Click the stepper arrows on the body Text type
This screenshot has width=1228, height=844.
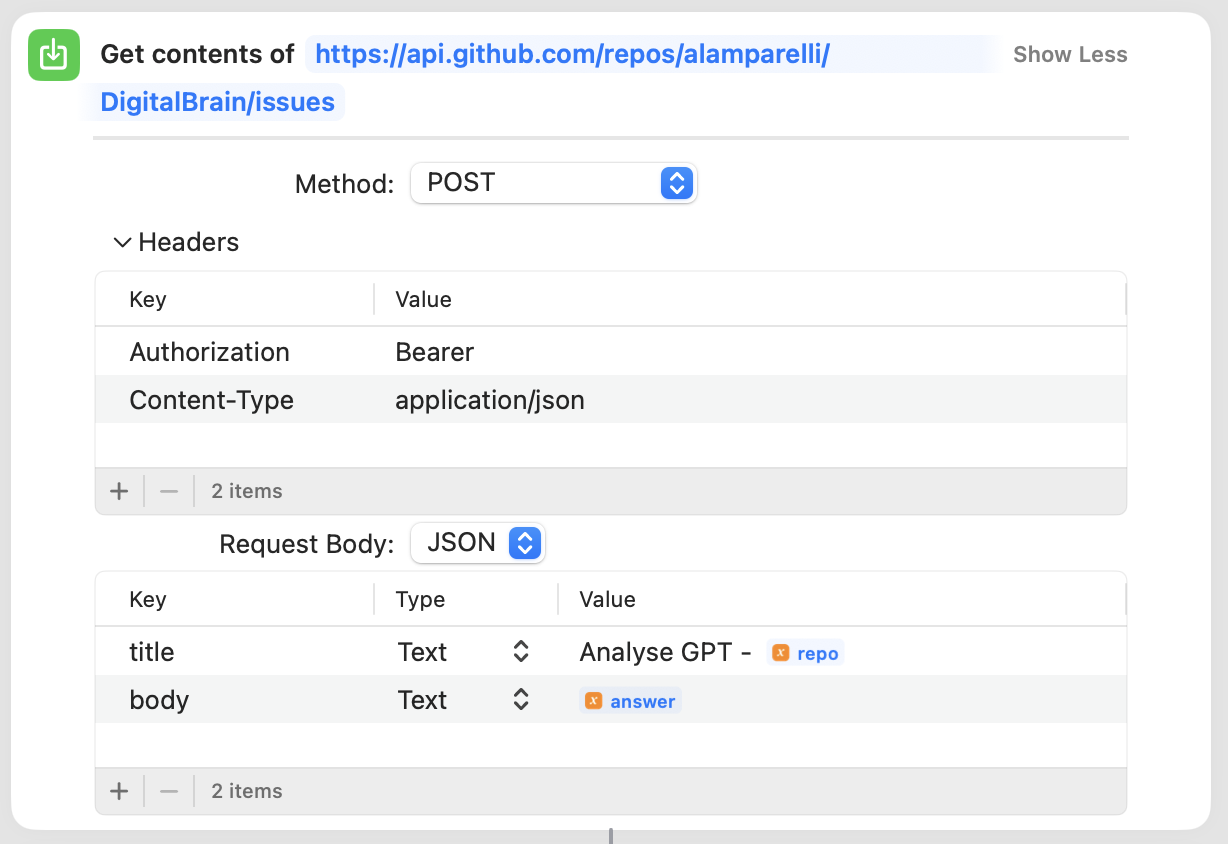[520, 700]
